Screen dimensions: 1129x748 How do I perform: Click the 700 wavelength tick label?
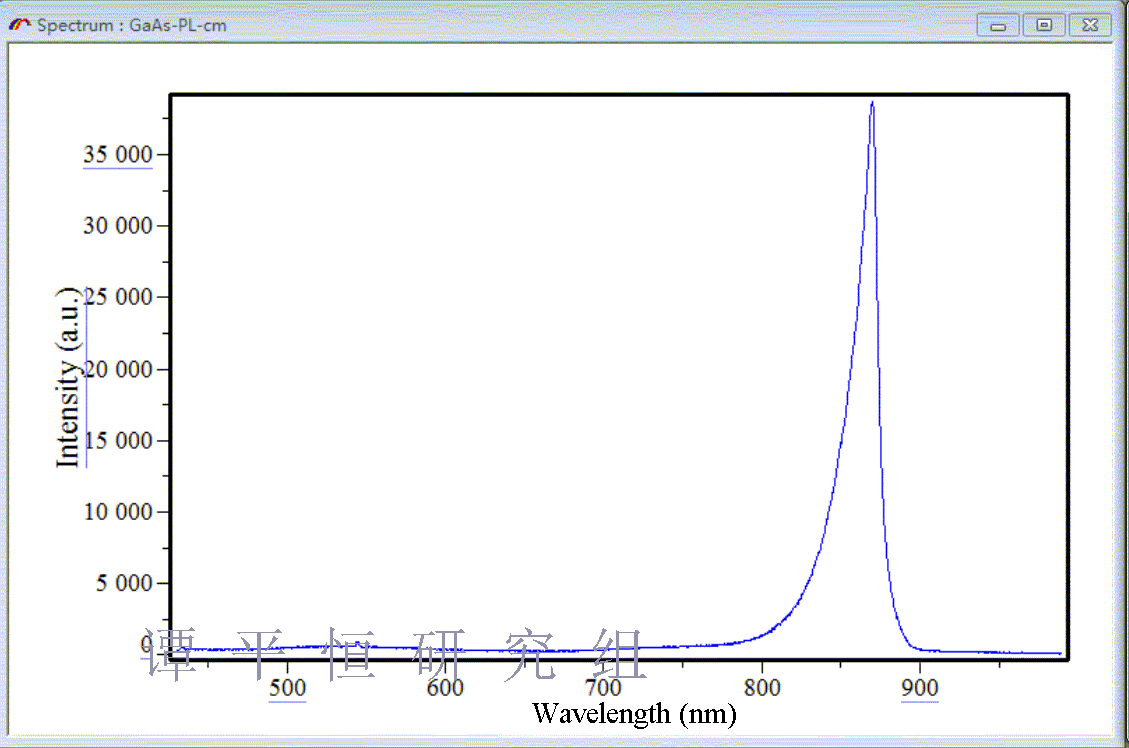click(x=603, y=688)
